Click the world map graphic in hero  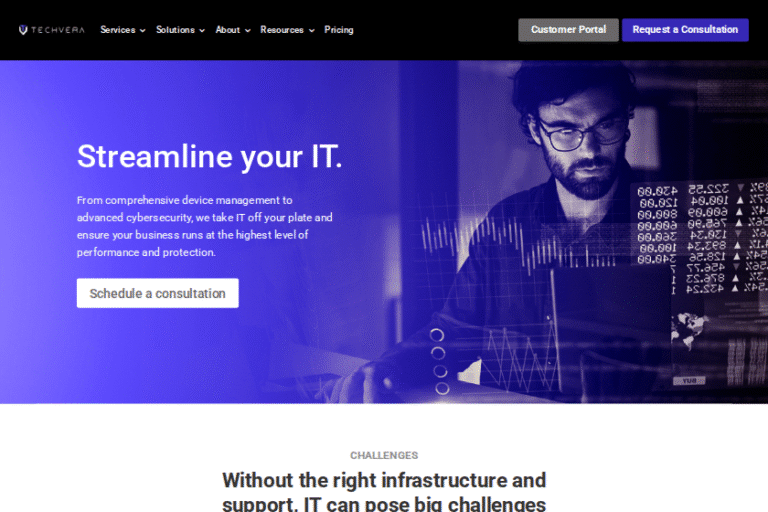[690, 330]
